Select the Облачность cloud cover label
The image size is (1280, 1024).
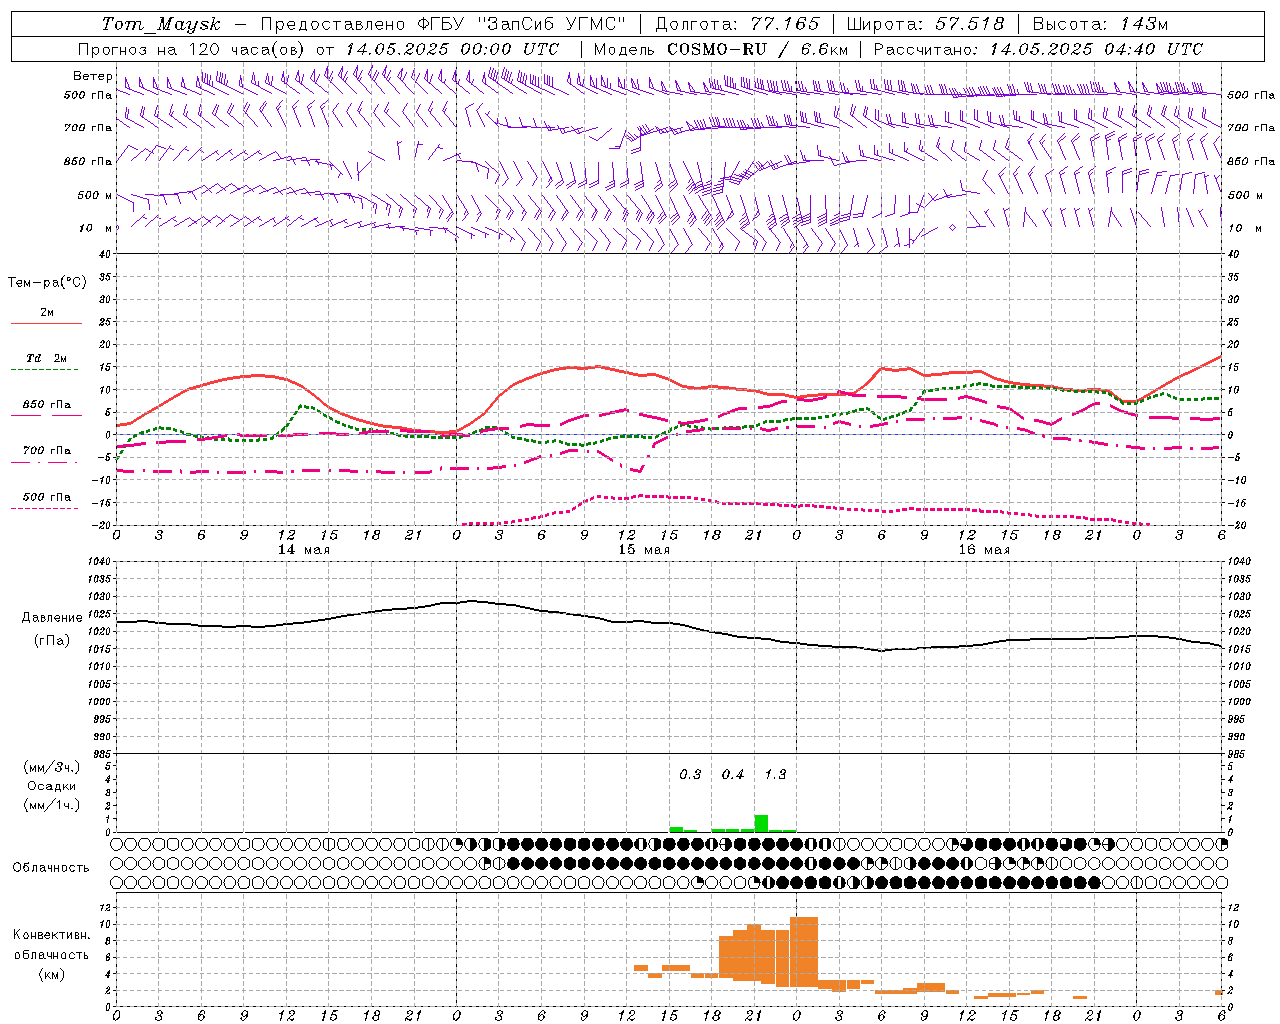click(x=51, y=868)
